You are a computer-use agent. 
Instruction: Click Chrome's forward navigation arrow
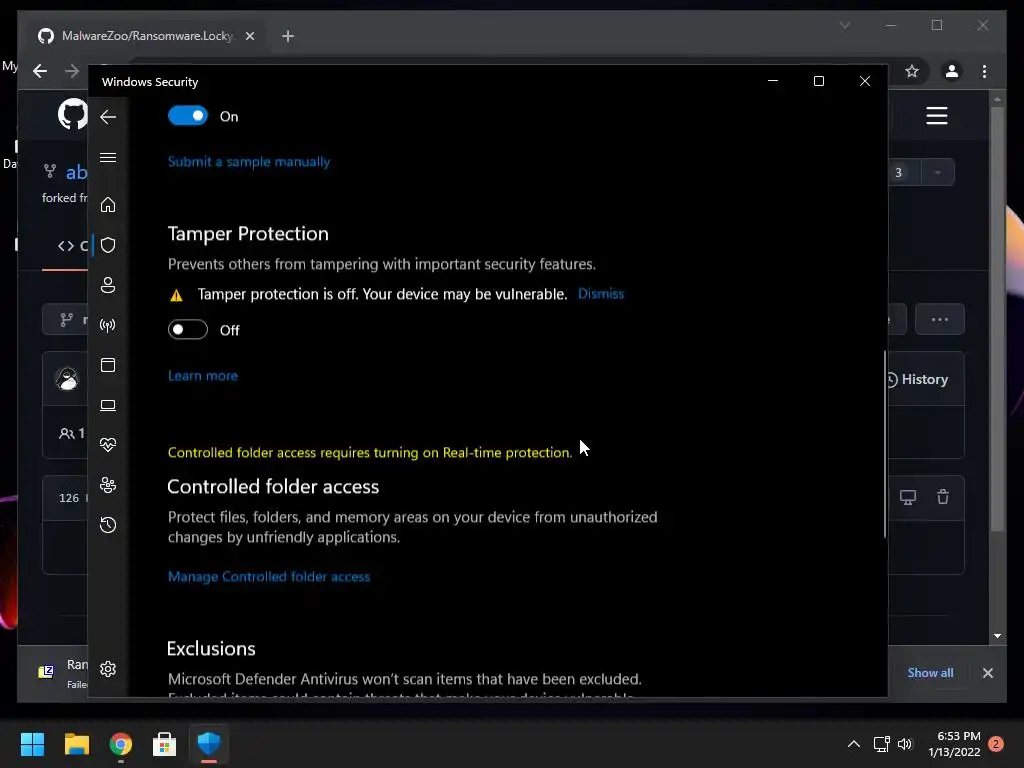72,71
